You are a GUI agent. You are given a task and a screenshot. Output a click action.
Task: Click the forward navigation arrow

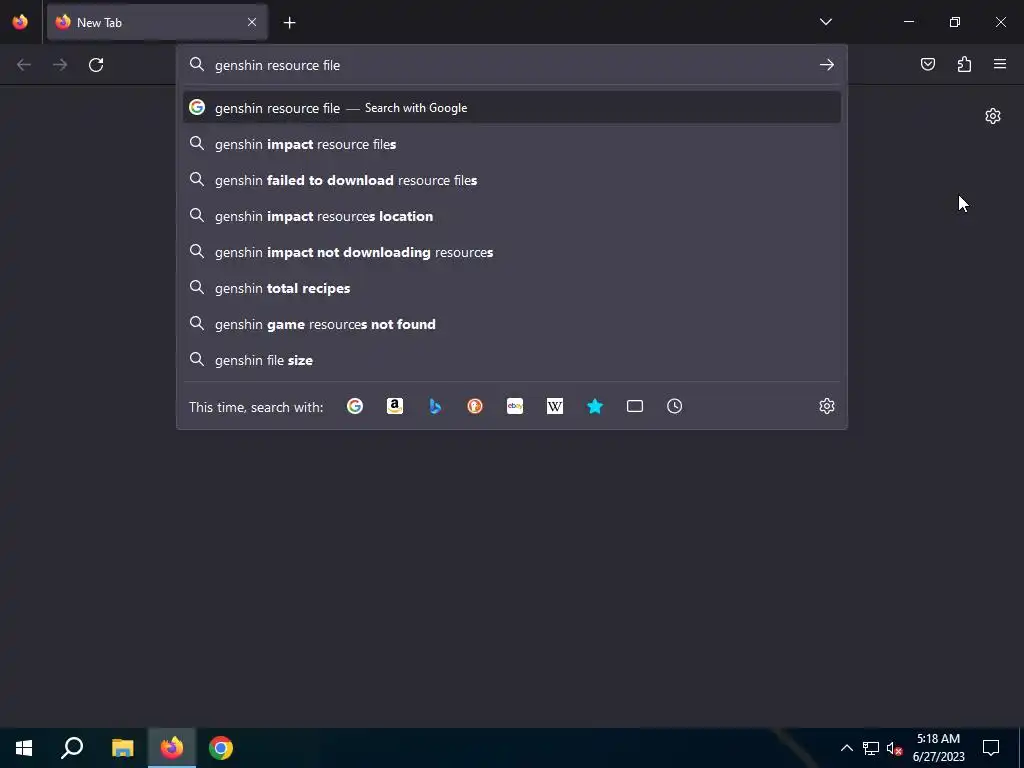point(60,65)
